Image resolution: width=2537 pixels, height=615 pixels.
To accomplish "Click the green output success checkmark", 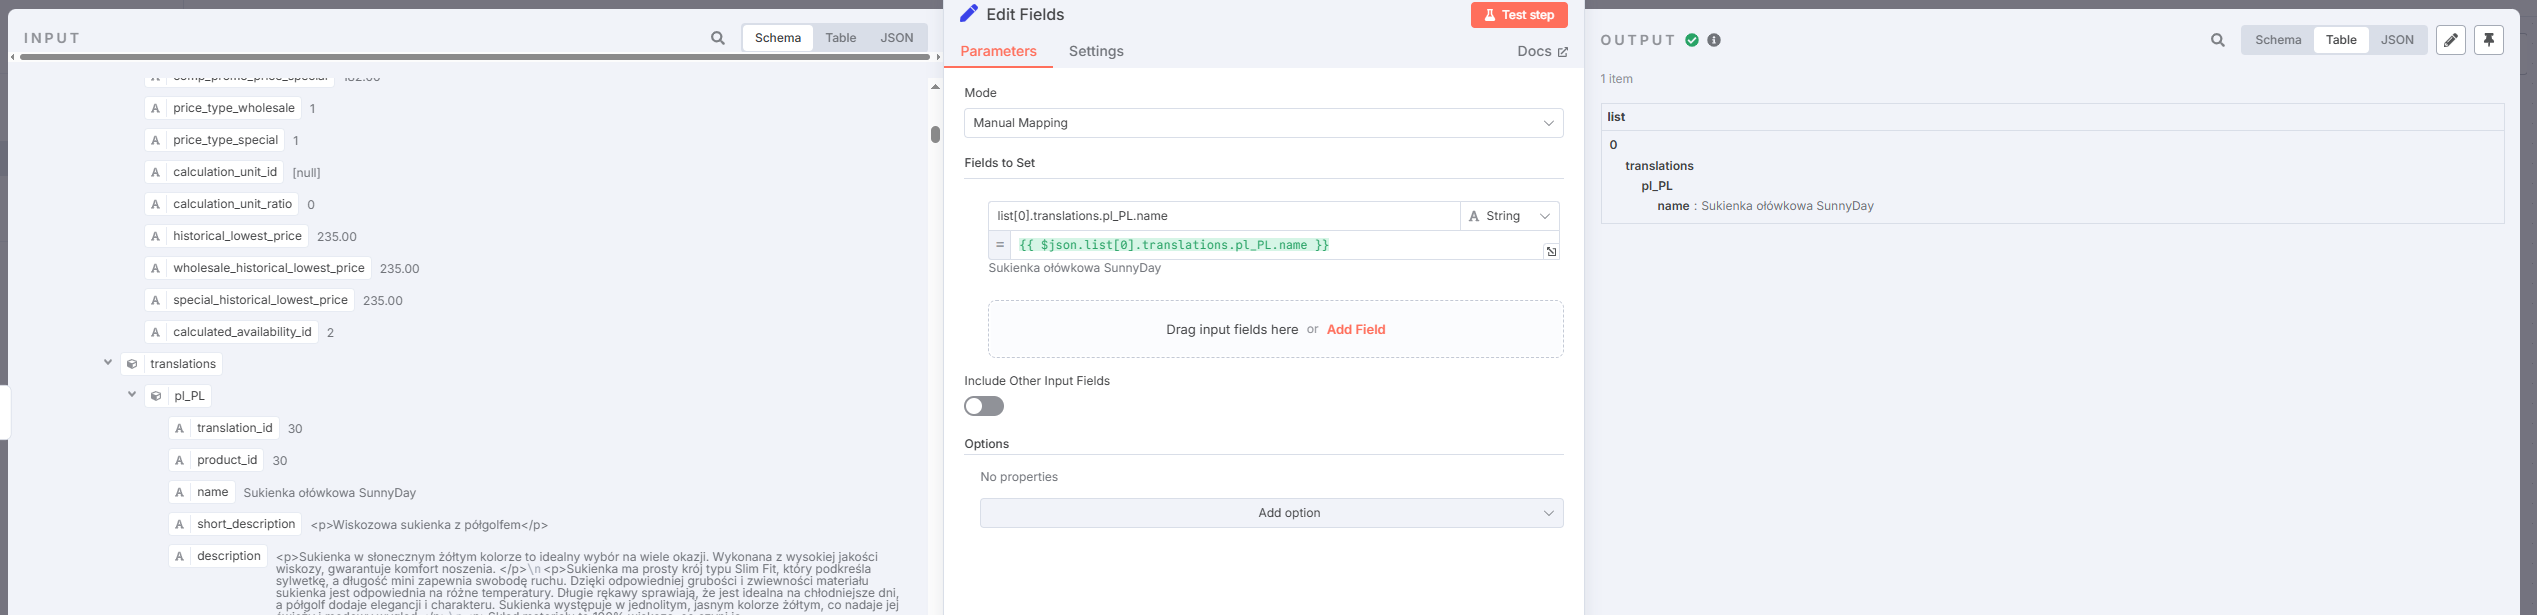I will tap(1692, 40).
